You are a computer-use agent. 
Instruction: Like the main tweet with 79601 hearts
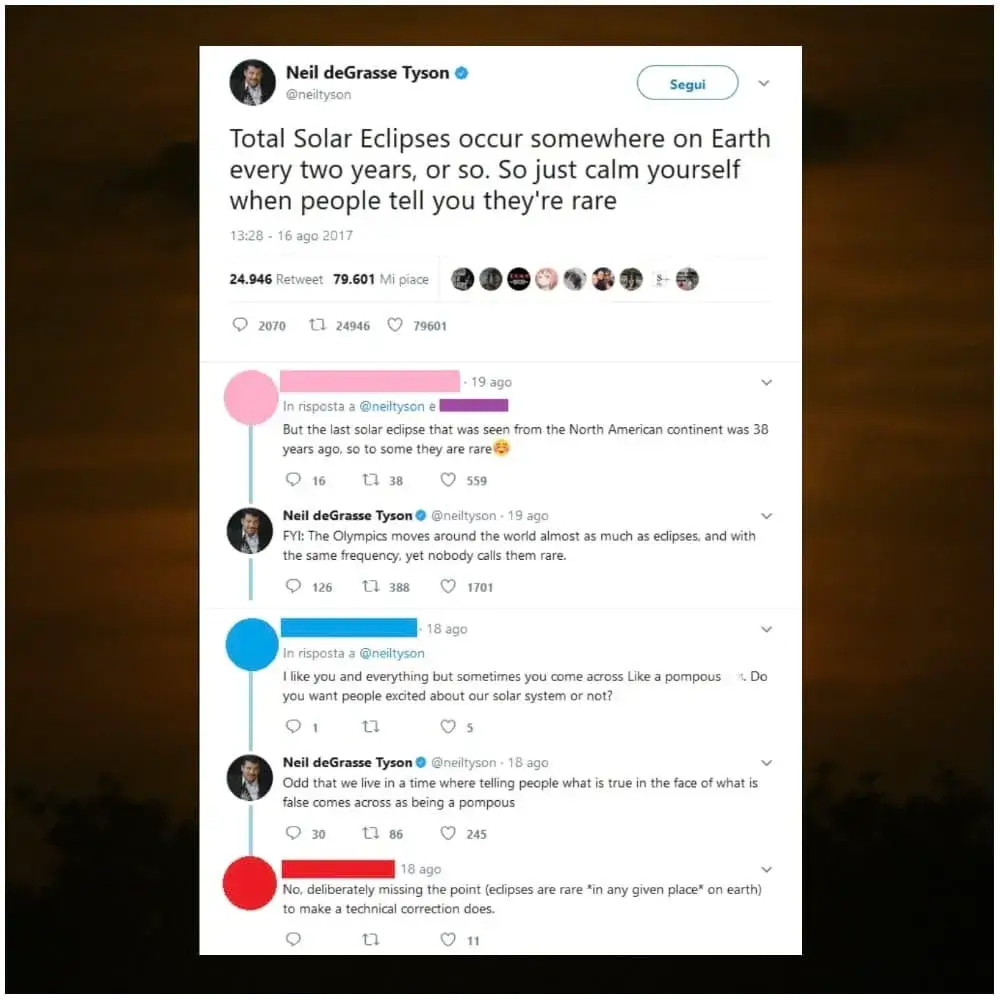395,325
